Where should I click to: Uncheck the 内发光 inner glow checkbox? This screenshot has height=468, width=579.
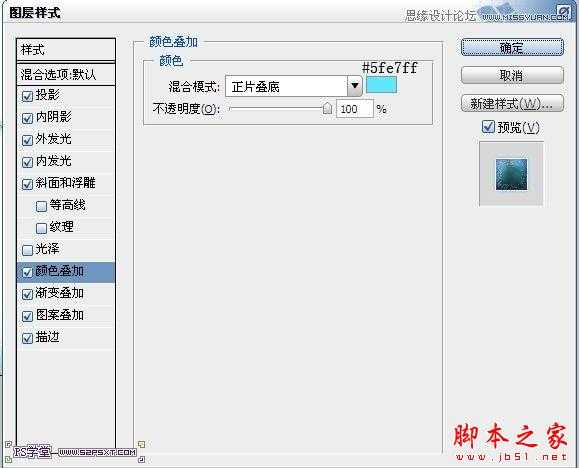click(x=27, y=162)
